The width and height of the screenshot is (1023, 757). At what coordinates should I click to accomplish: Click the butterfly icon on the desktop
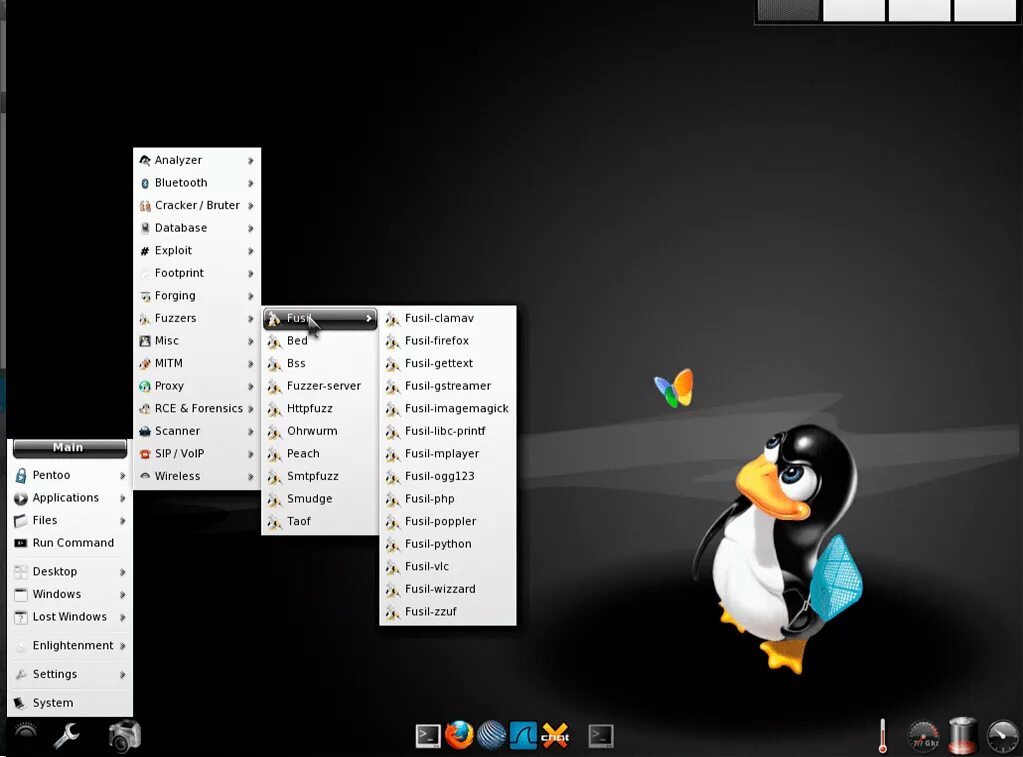(675, 388)
